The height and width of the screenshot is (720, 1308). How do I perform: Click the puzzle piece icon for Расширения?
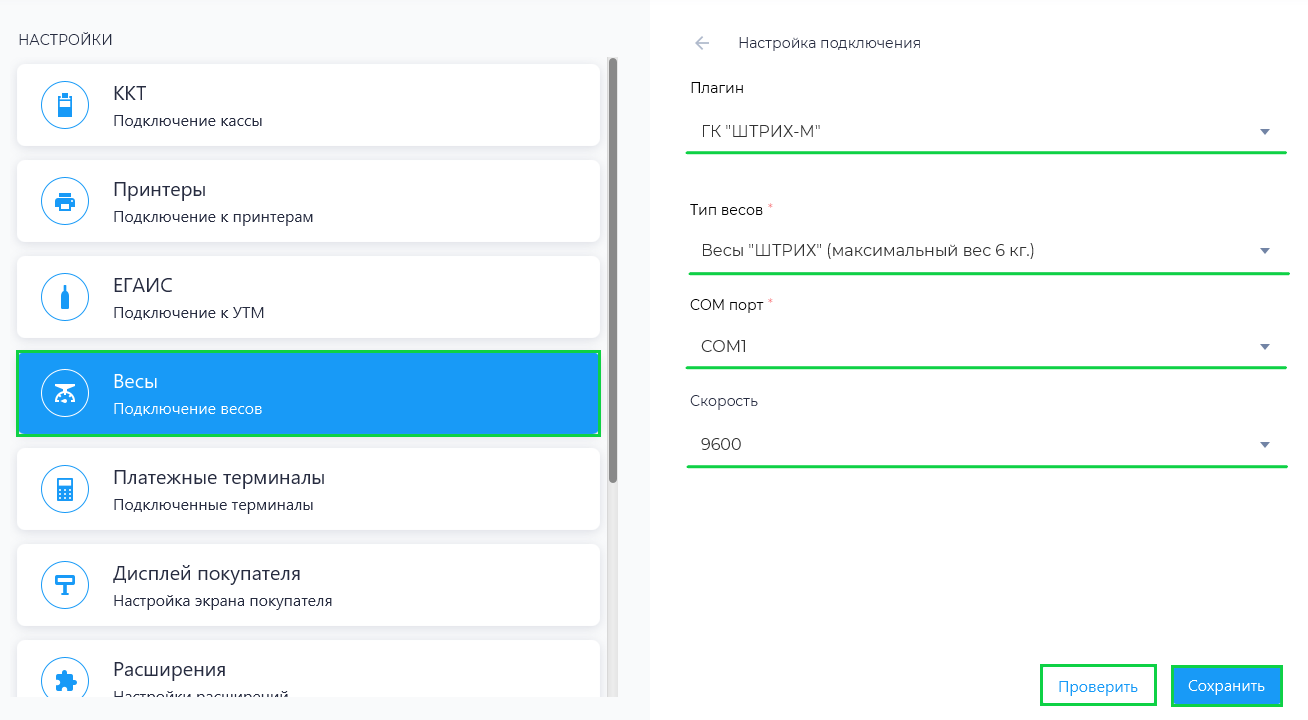click(x=65, y=680)
